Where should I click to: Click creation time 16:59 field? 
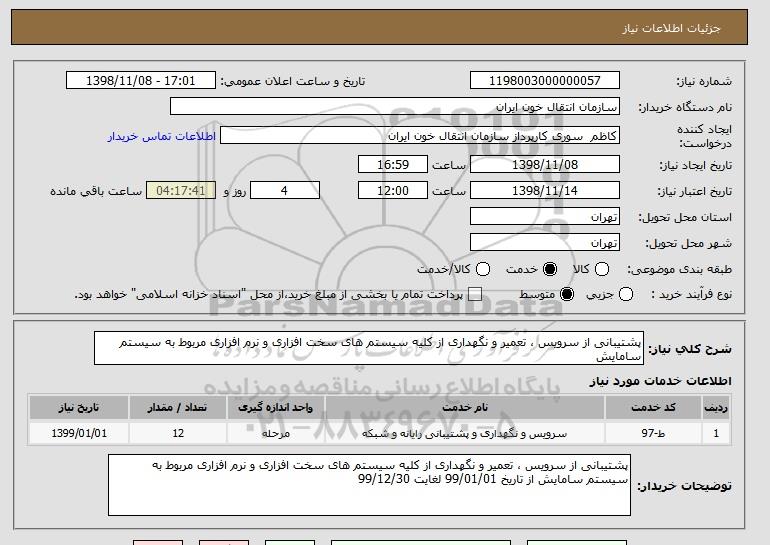click(393, 164)
